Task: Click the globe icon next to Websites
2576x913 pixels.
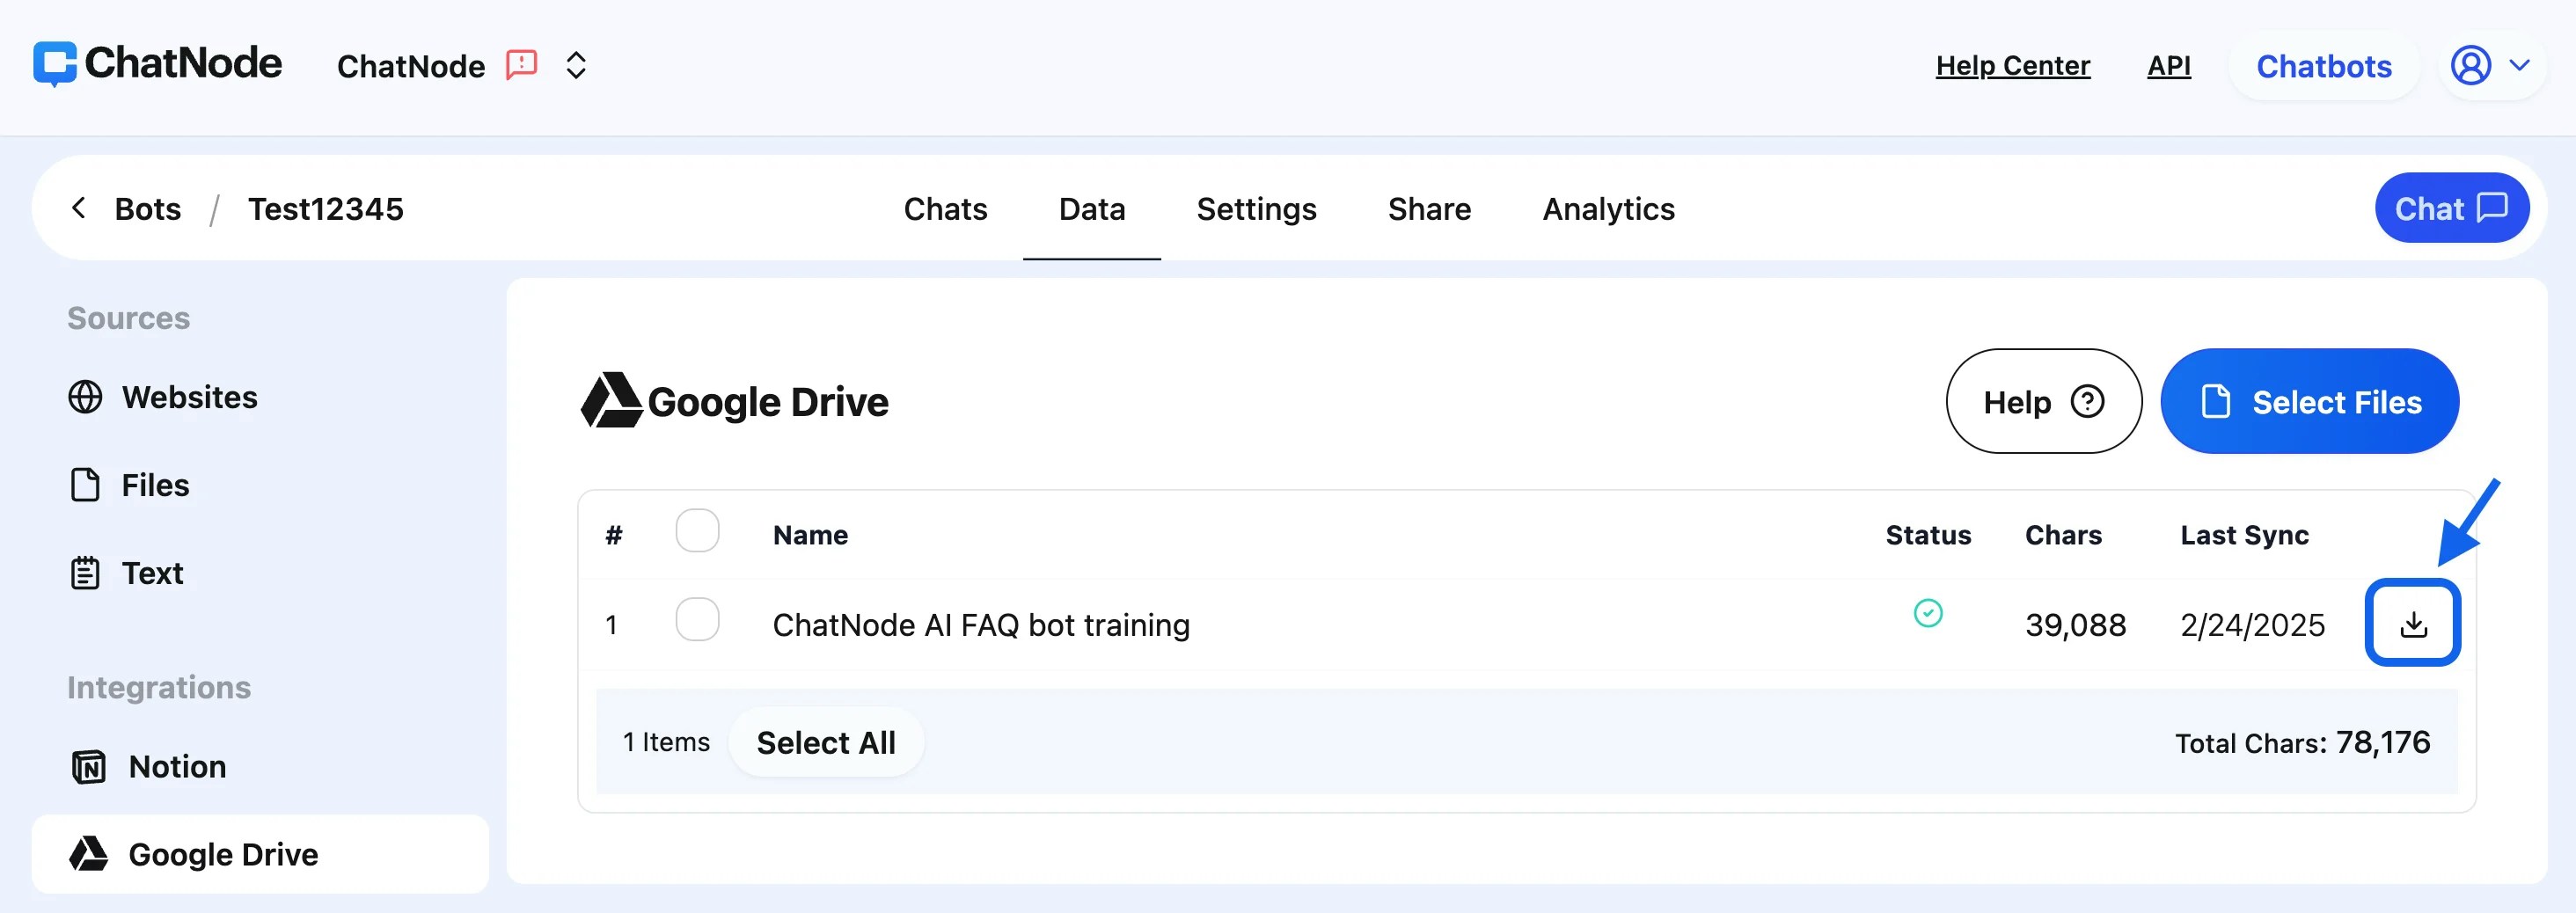Action: coord(85,397)
